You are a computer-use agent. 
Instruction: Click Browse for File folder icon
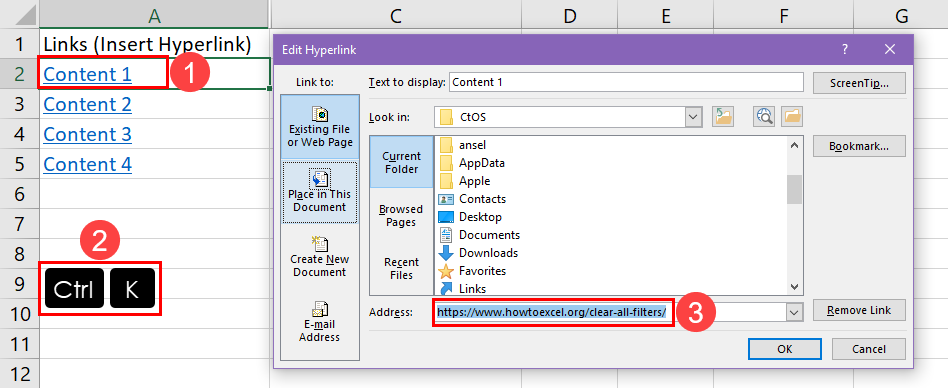(791, 117)
